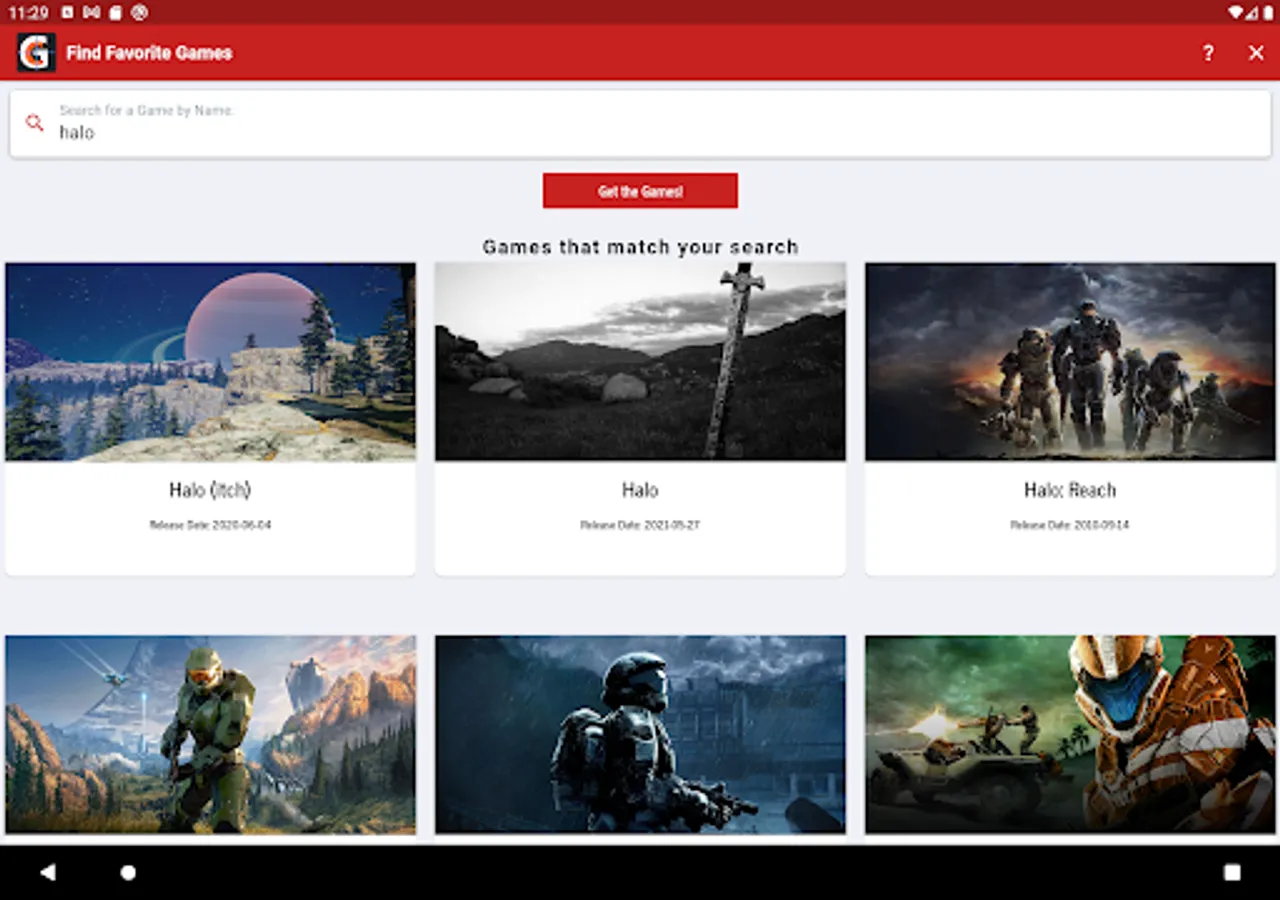The width and height of the screenshot is (1280, 900).
Task: Click Games that match your search heading
Action: [640, 247]
